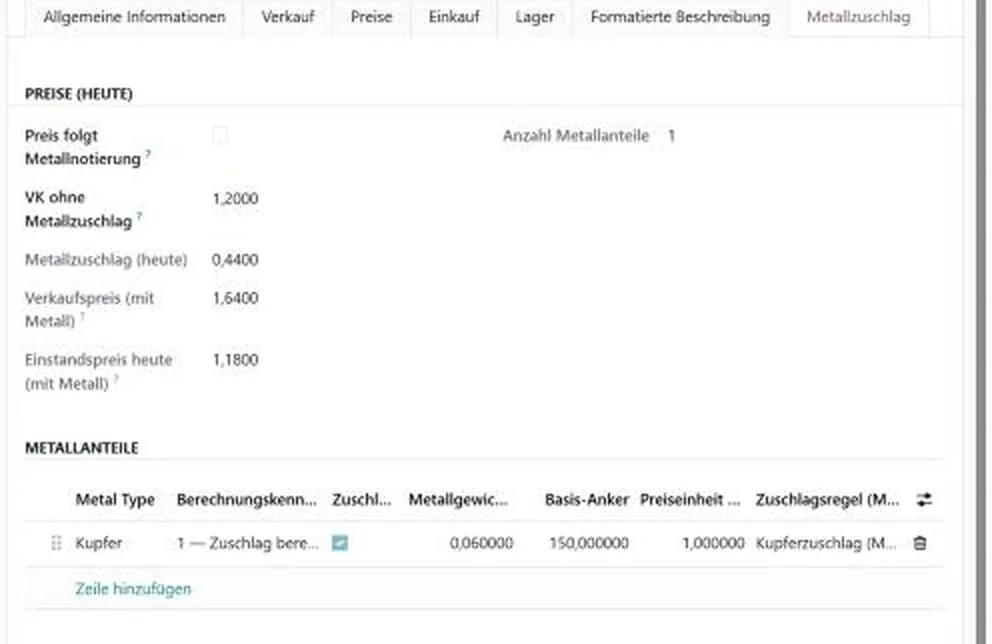Image resolution: width=992 pixels, height=644 pixels.
Task: Grab the drag handle of the Kupfer row
Action: (x=56, y=543)
